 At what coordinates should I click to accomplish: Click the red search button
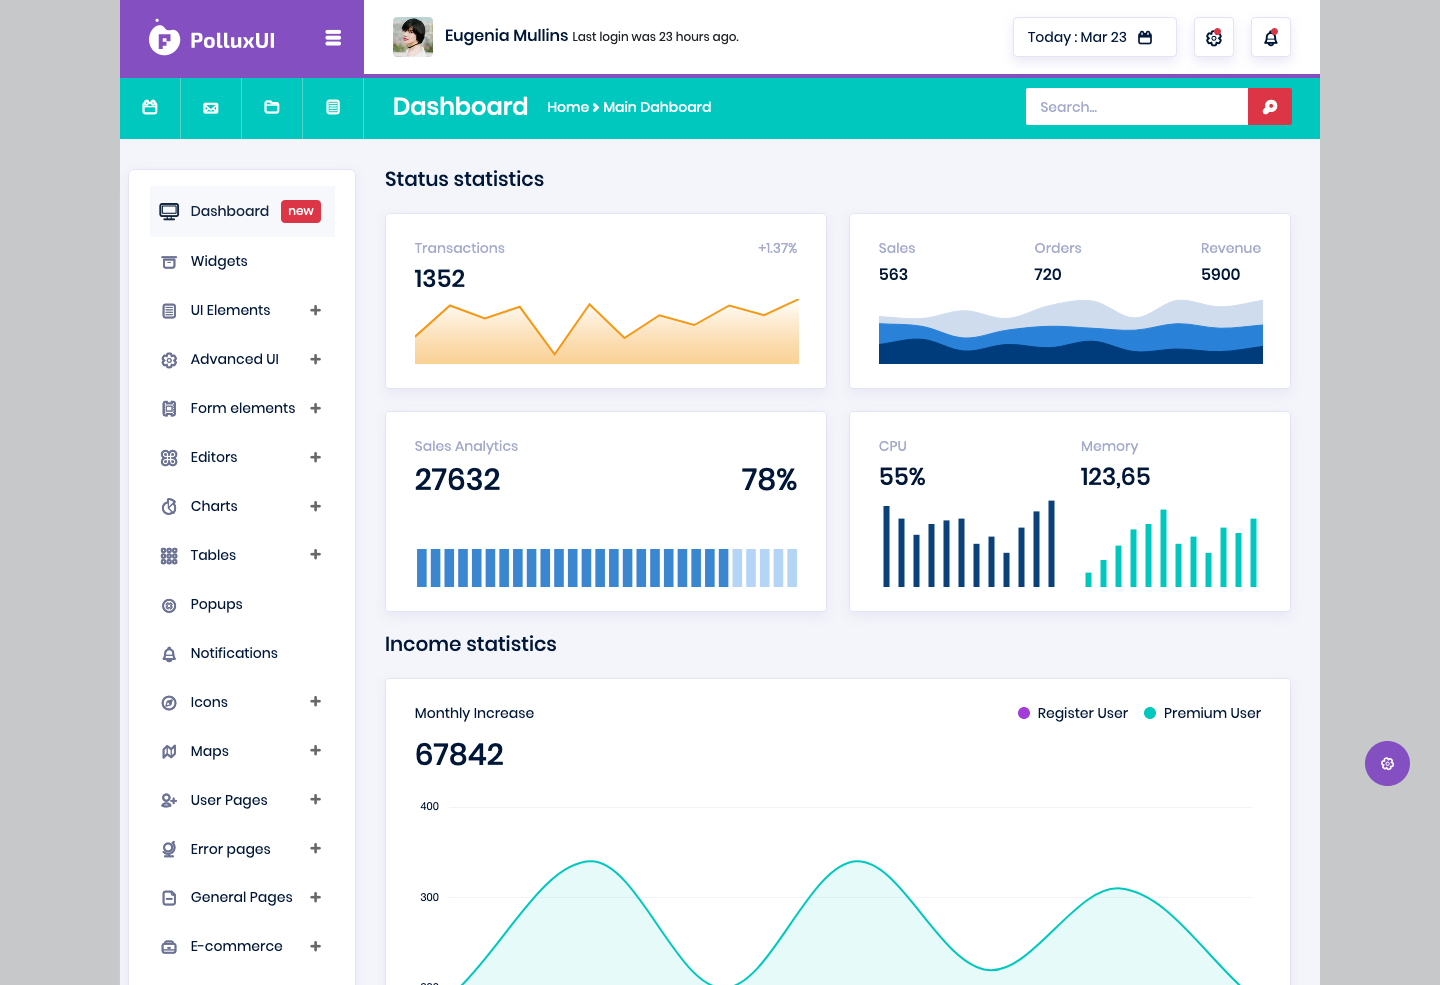point(1270,107)
